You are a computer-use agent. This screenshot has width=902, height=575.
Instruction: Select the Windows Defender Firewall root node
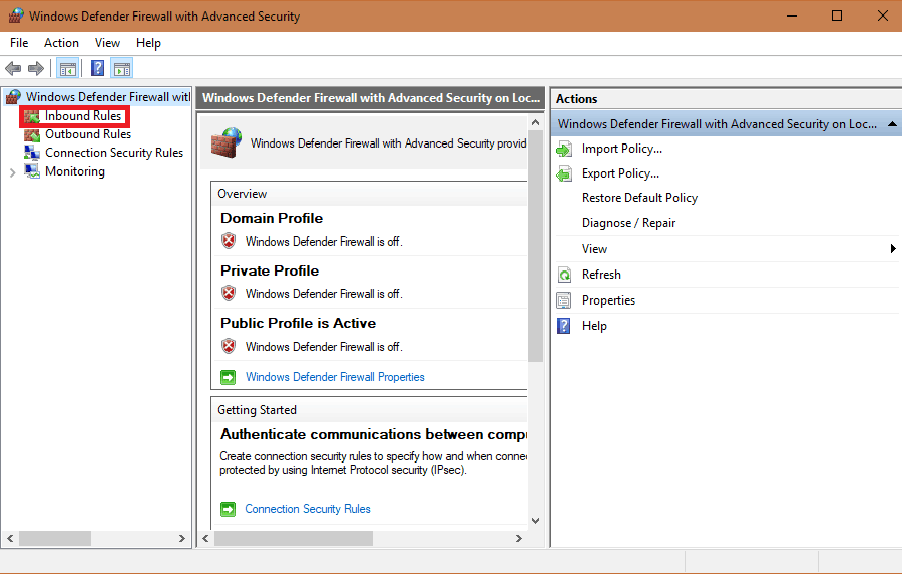pyautogui.click(x=108, y=97)
